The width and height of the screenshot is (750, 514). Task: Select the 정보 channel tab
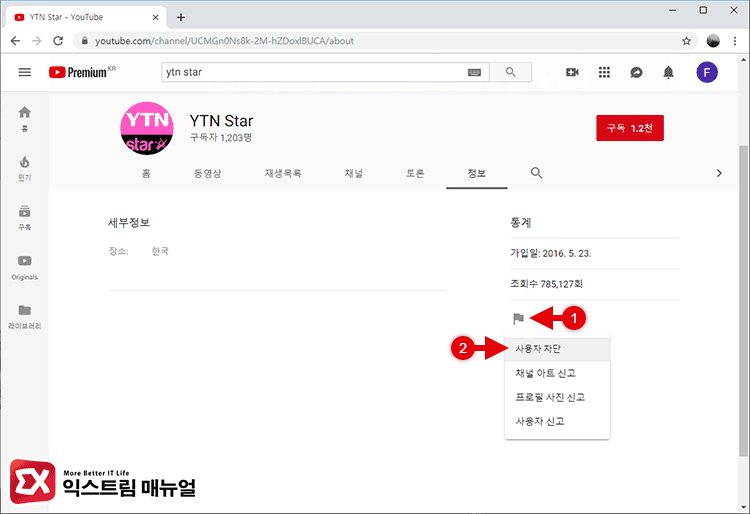point(476,173)
